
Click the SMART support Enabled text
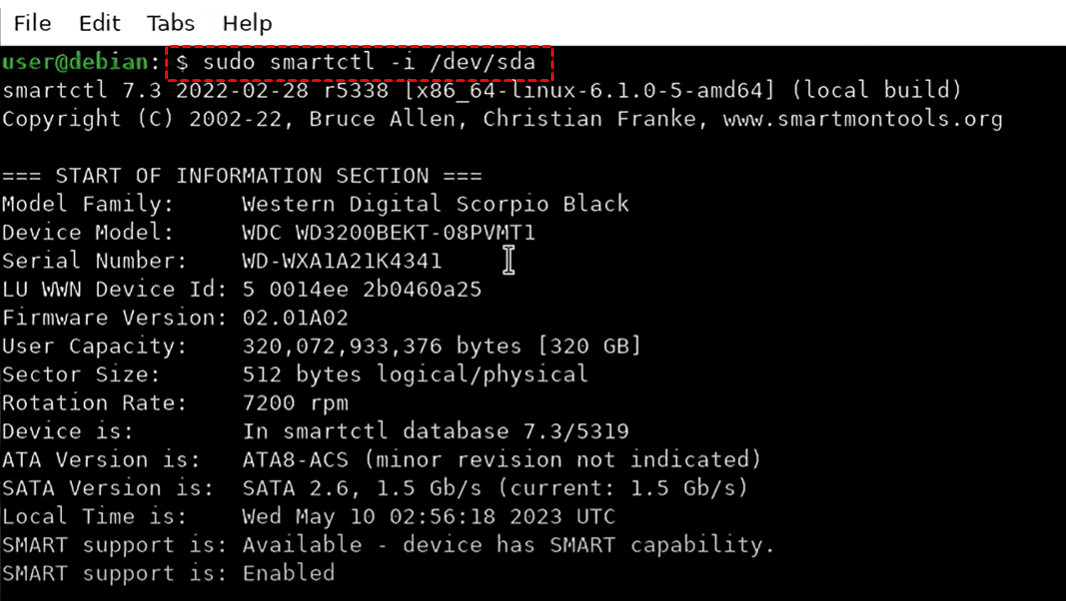(289, 573)
